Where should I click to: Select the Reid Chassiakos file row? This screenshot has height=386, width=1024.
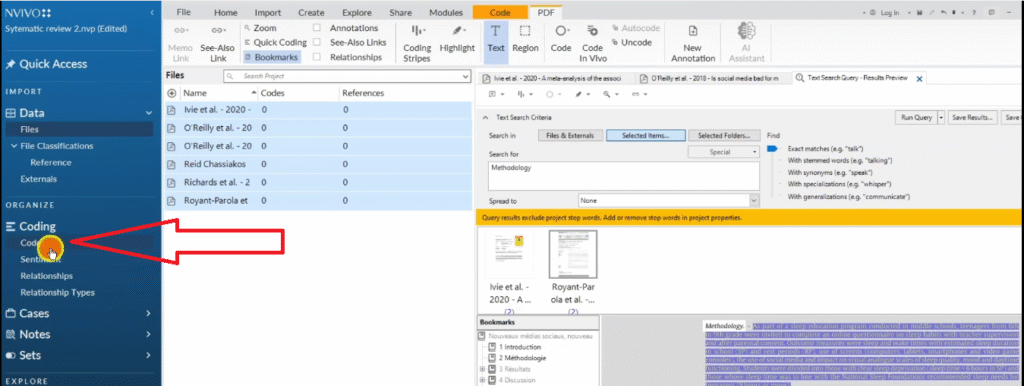pyautogui.click(x=317, y=164)
